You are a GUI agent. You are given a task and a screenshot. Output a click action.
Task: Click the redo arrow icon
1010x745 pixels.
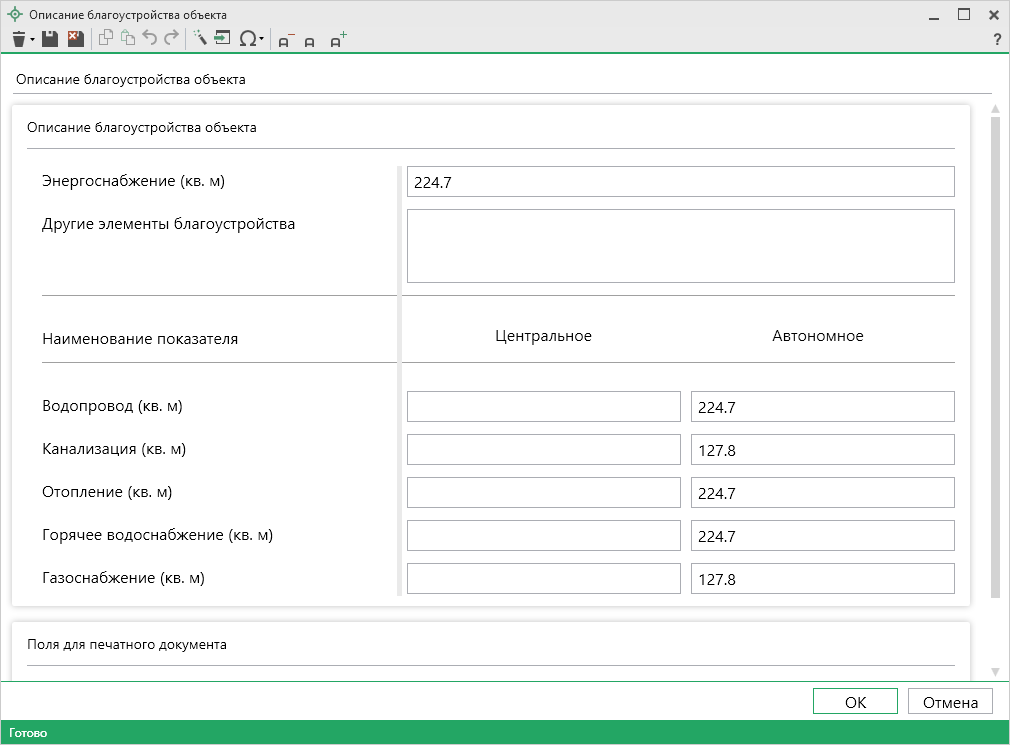pos(171,39)
